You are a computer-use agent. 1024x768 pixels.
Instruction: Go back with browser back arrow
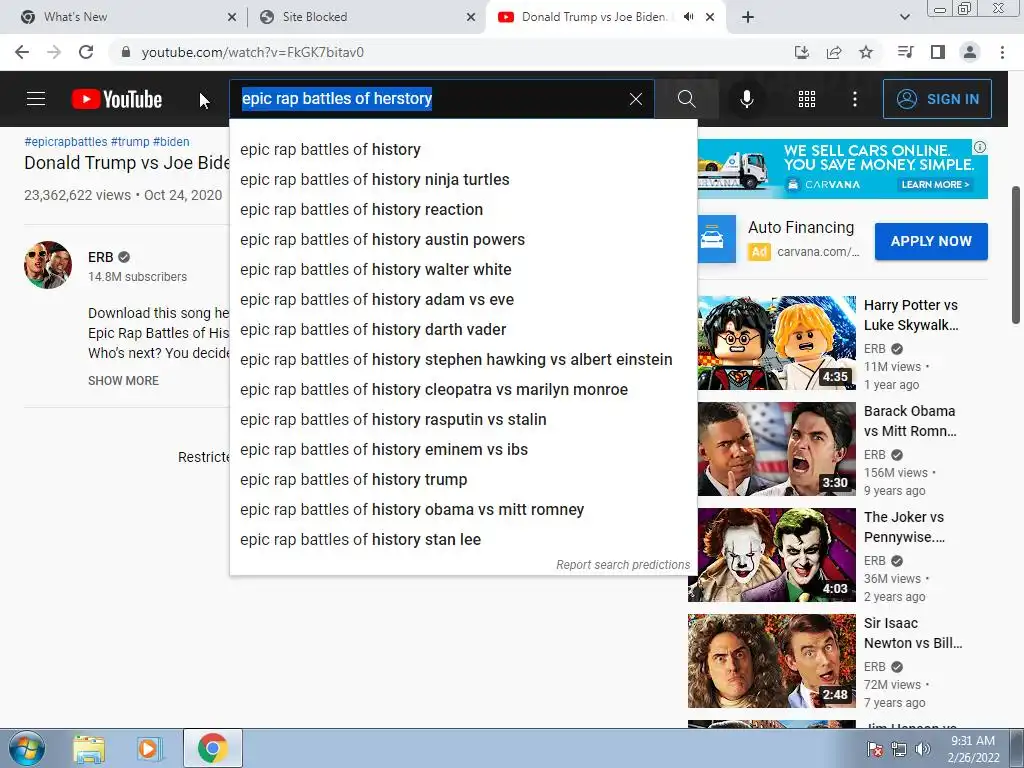(x=22, y=52)
